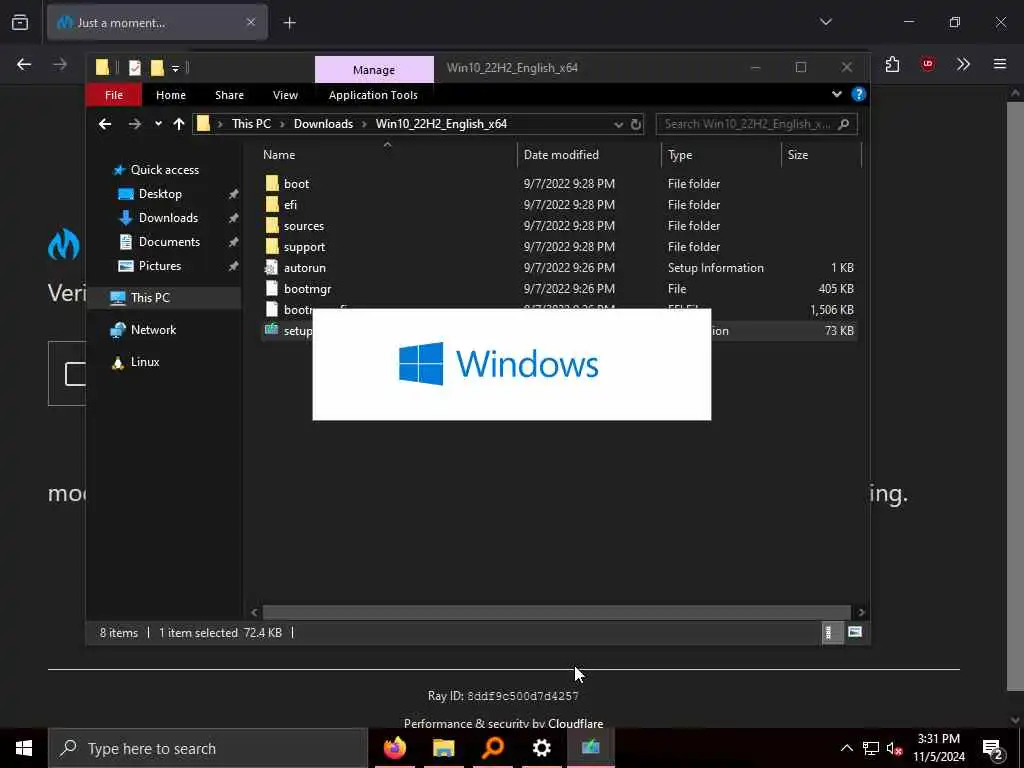
Task: Sort by Date modified column
Action: [561, 155]
